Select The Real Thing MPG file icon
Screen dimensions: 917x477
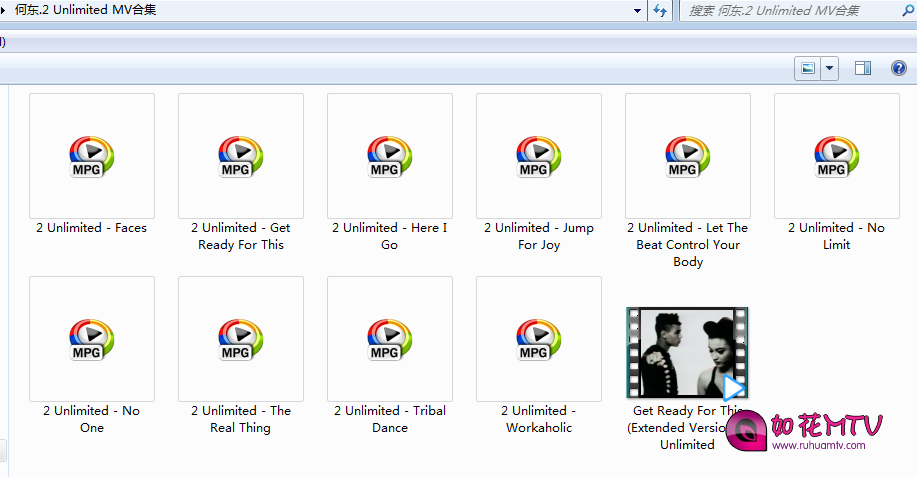click(x=241, y=339)
